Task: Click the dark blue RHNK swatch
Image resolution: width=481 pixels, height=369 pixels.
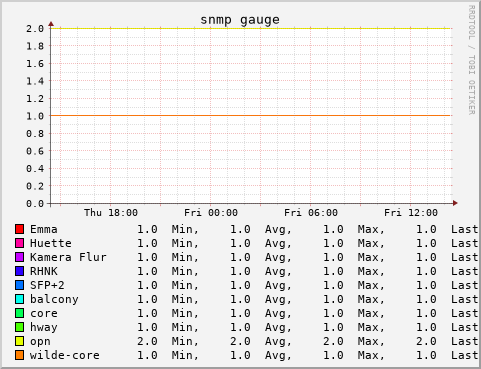Action: pos(19,271)
